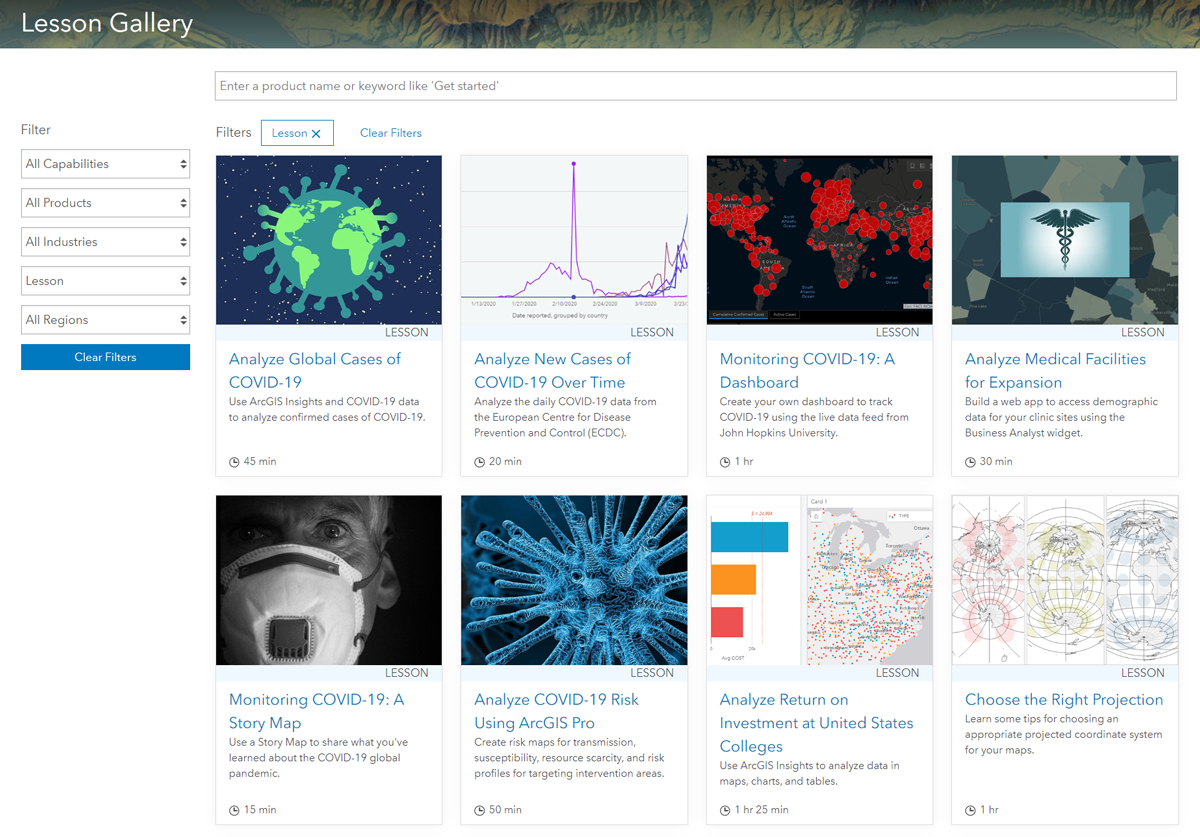Expand the All Regions dropdown
Screen dimensions: 1200x837
pyautogui.click(x=105, y=320)
